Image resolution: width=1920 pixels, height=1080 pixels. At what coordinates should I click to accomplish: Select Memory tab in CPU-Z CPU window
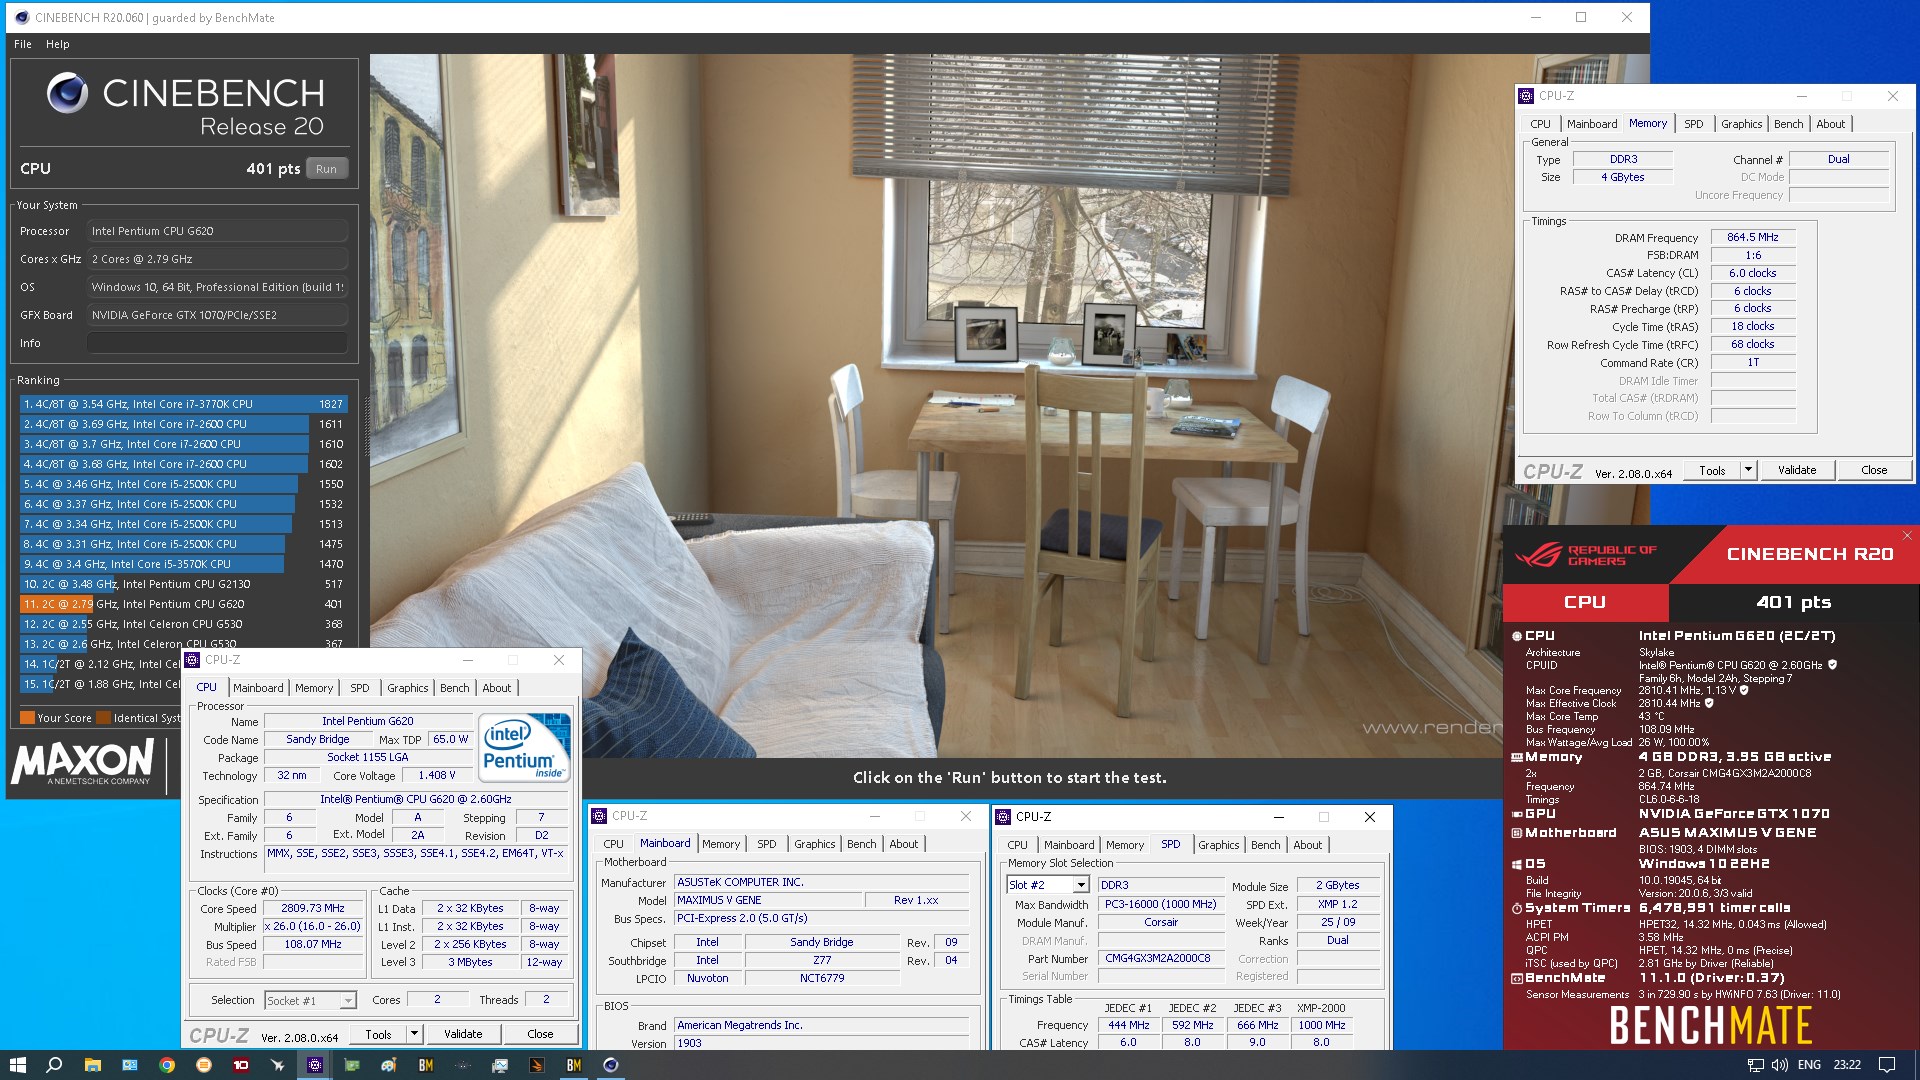click(313, 688)
